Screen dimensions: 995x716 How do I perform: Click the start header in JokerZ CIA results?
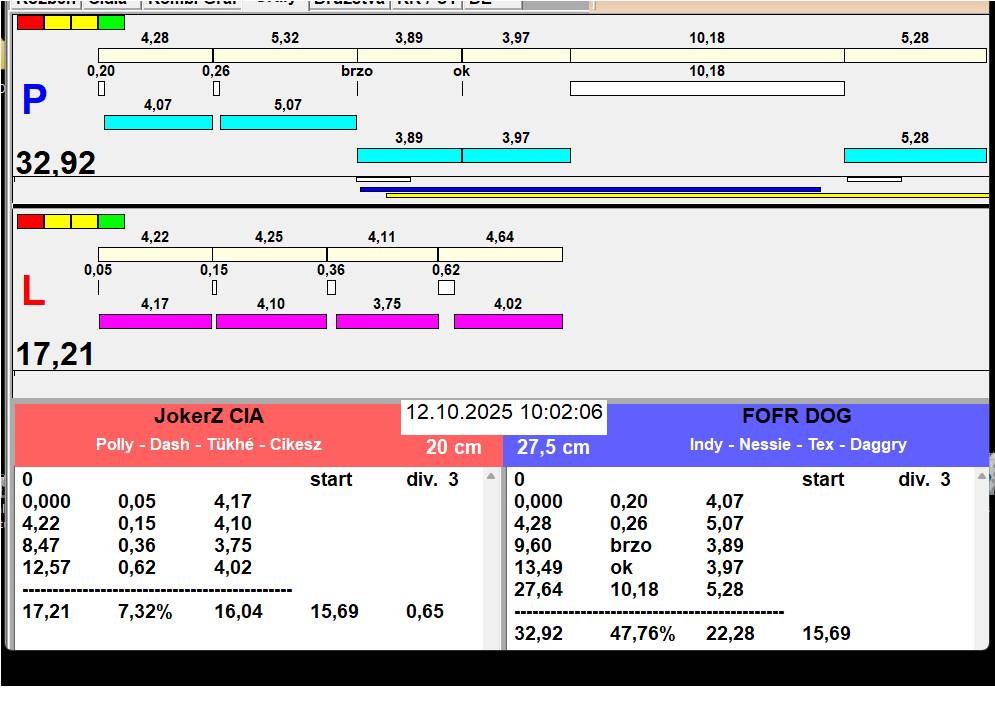(331, 479)
